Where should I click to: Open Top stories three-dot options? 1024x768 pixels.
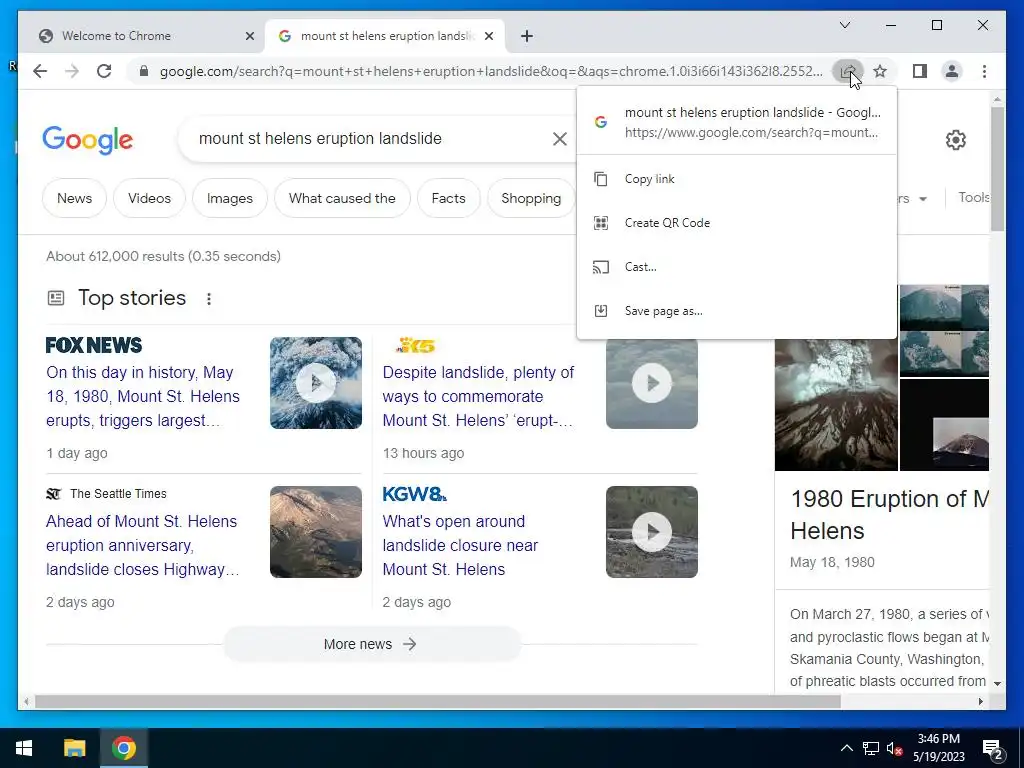(209, 298)
